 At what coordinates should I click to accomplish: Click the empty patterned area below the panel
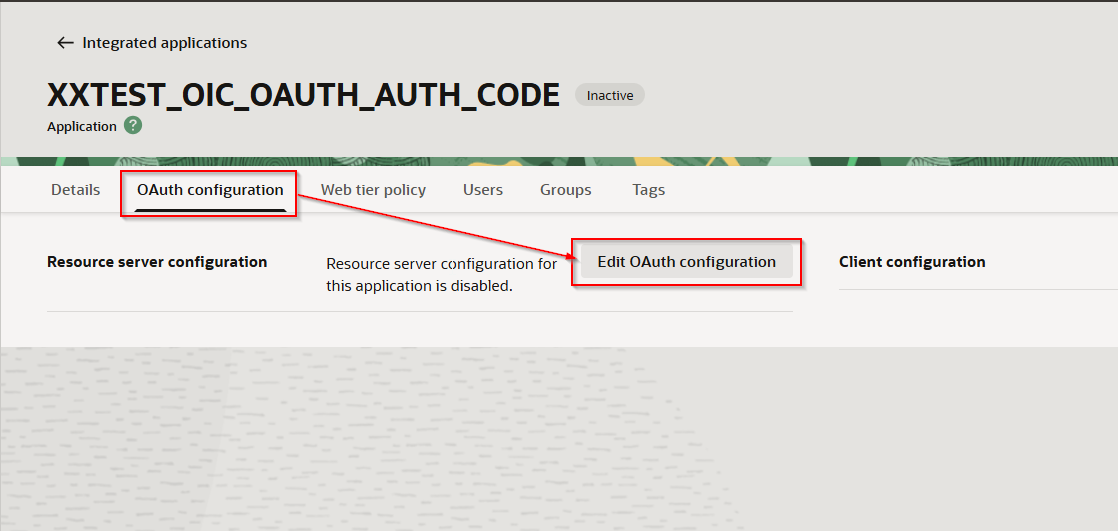click(x=560, y=440)
